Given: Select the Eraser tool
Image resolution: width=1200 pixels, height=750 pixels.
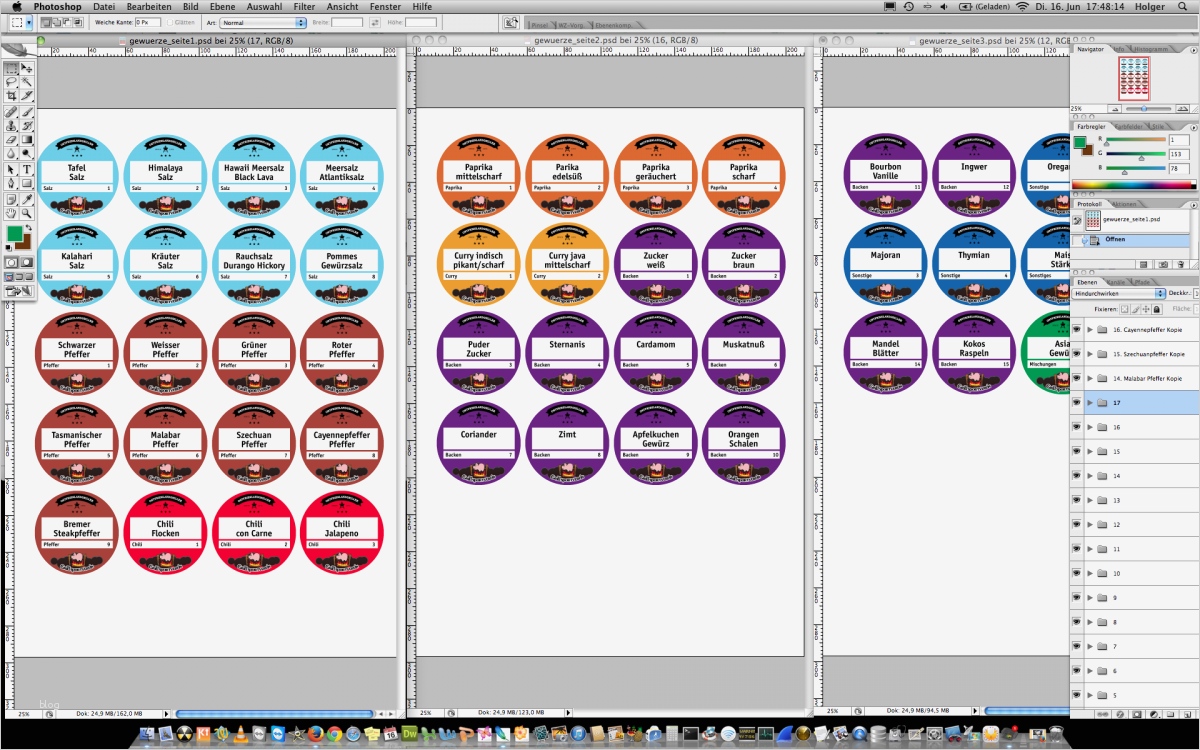Looking at the screenshot, I should (11, 140).
